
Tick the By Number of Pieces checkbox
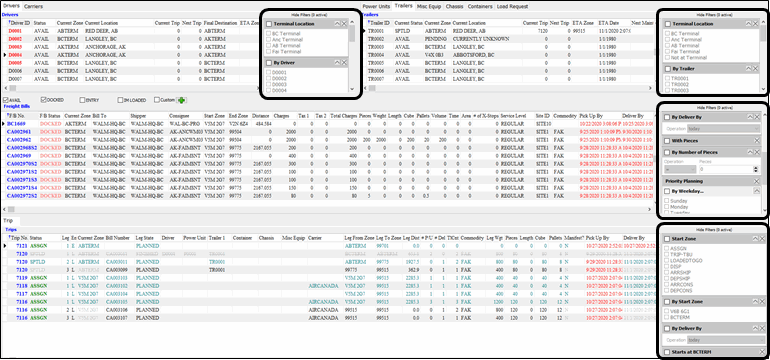click(668, 152)
